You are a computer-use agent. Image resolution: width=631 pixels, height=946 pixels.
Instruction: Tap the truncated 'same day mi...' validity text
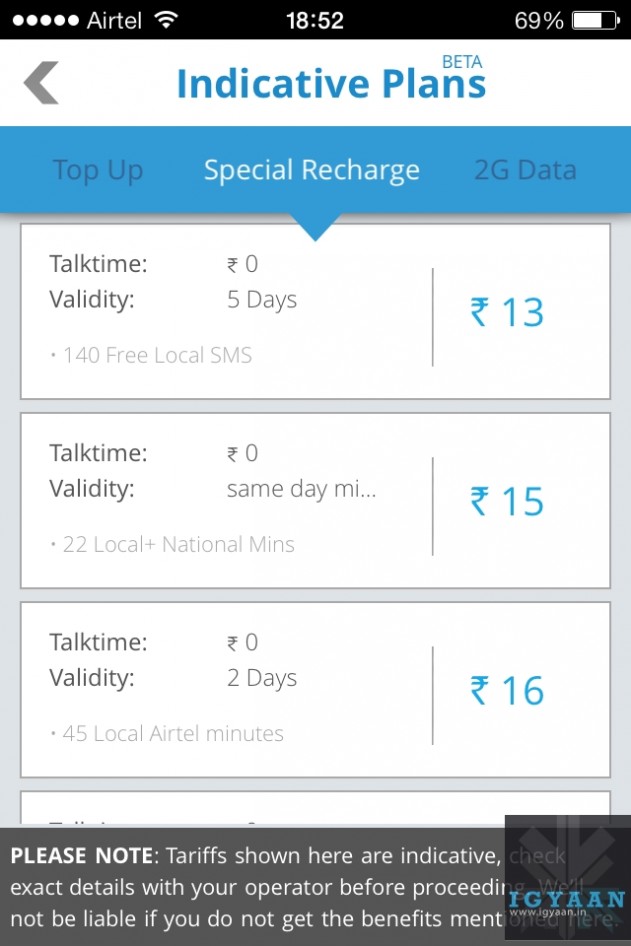(x=301, y=489)
